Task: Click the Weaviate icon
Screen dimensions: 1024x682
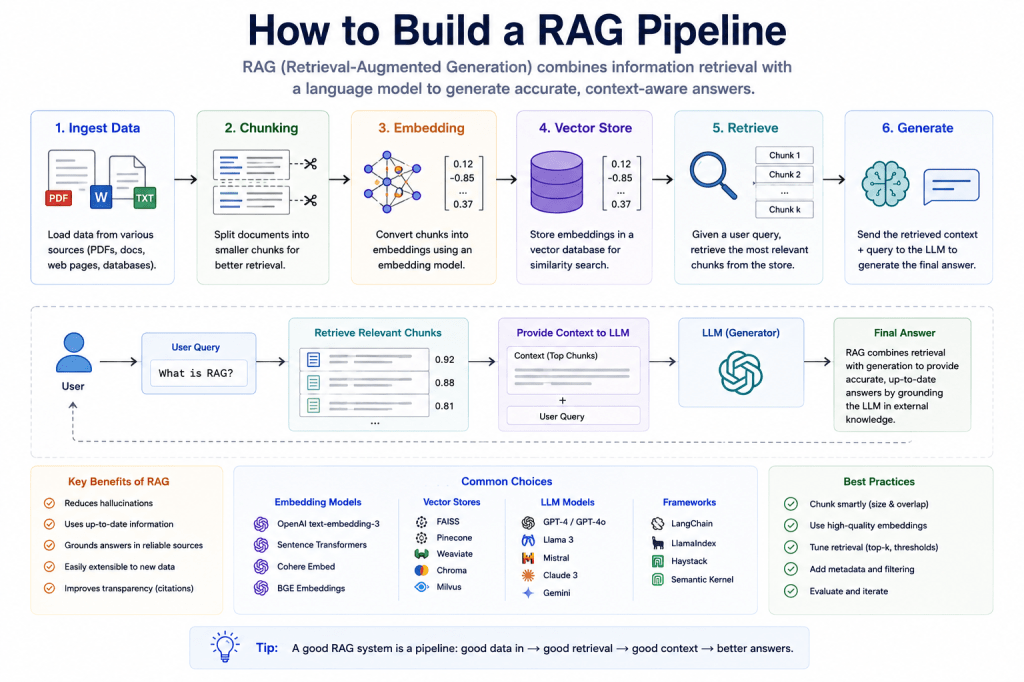Action: click(422, 553)
